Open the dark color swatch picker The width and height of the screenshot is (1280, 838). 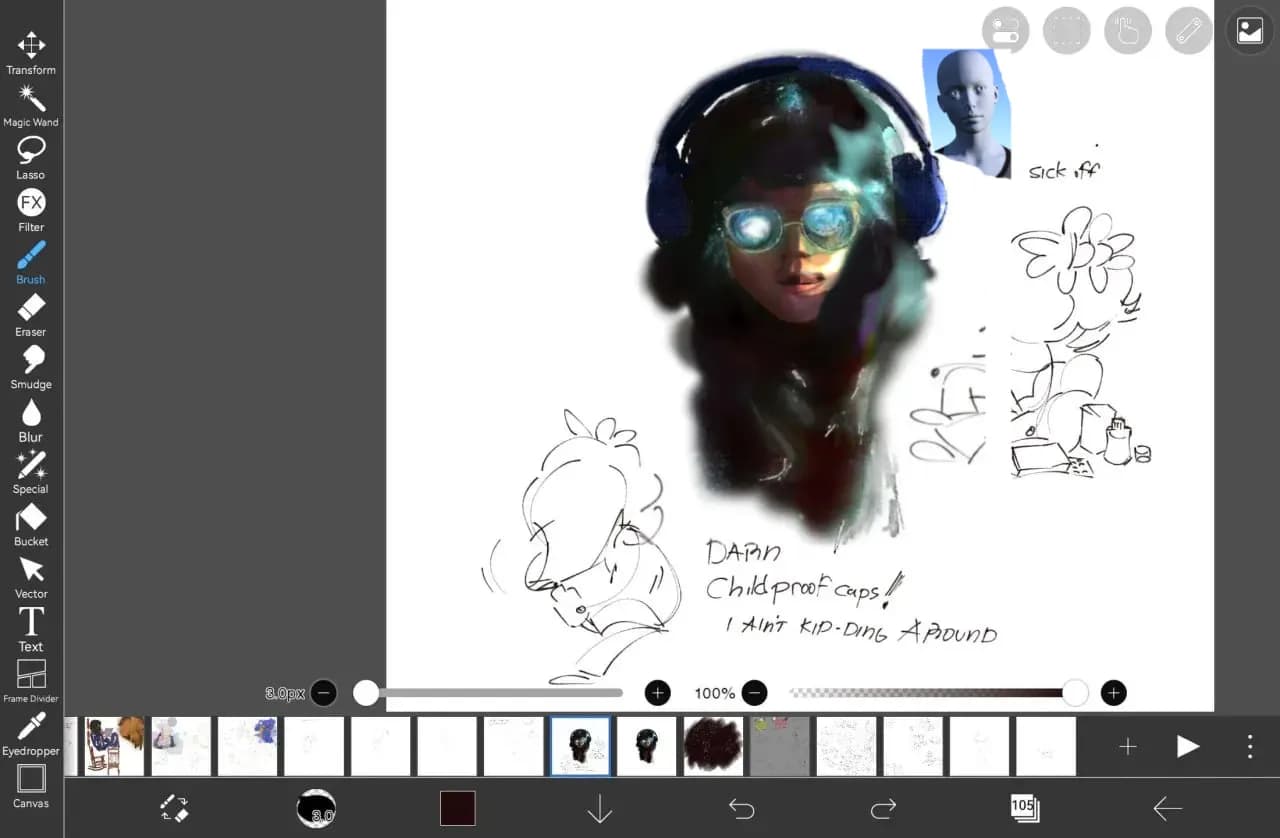point(458,808)
